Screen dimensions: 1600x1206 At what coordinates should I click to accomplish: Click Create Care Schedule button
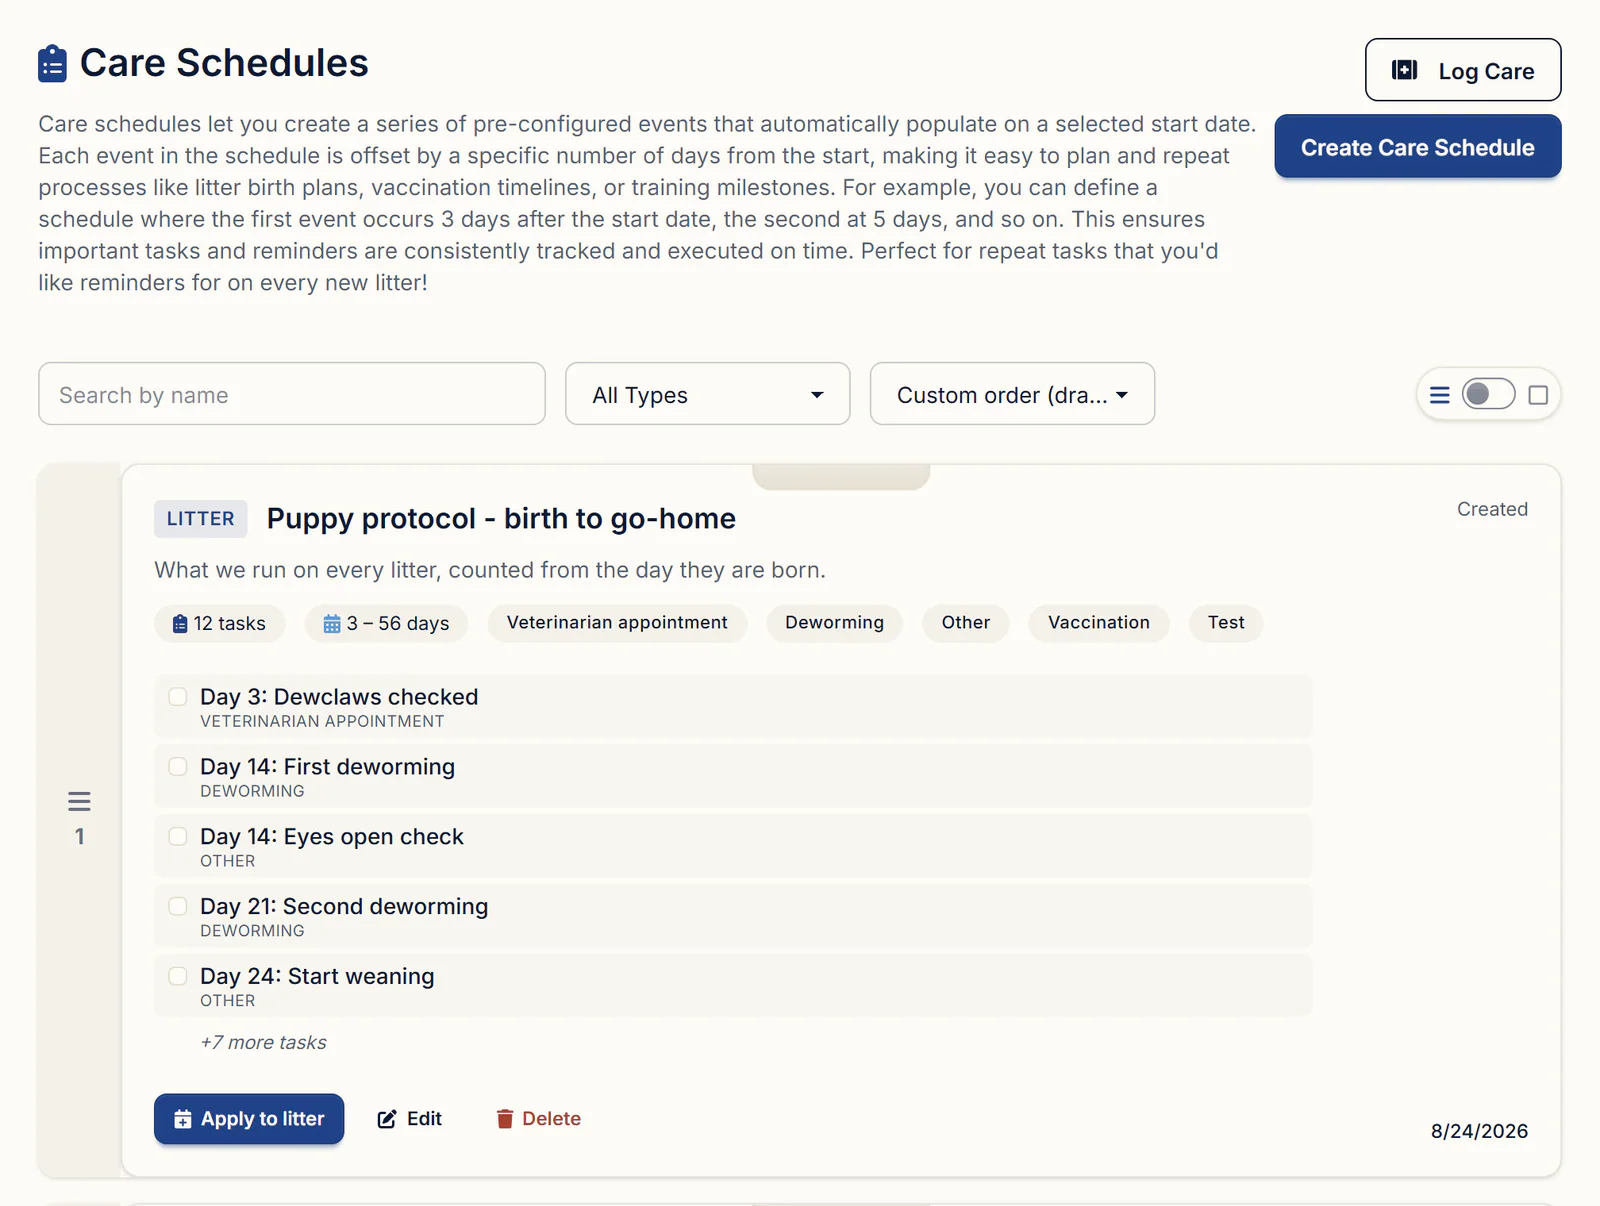pyautogui.click(x=1417, y=147)
